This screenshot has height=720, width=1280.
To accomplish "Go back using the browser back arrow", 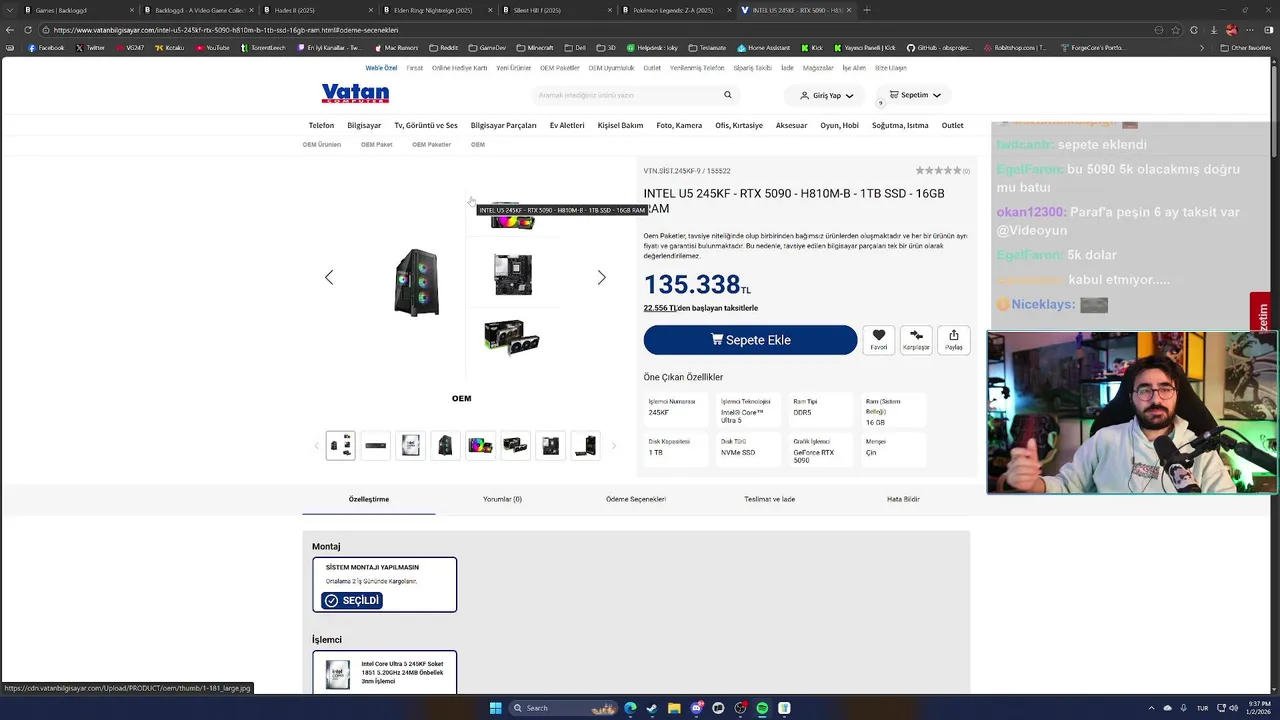I will (10, 30).
